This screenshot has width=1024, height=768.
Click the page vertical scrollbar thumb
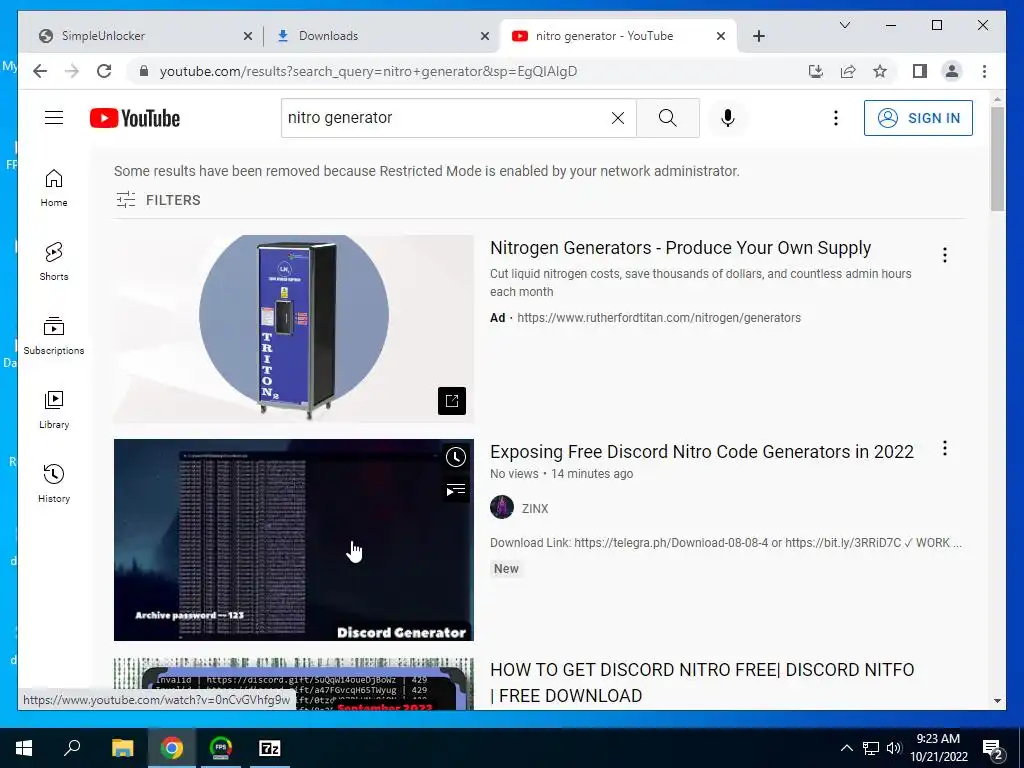coord(997,159)
